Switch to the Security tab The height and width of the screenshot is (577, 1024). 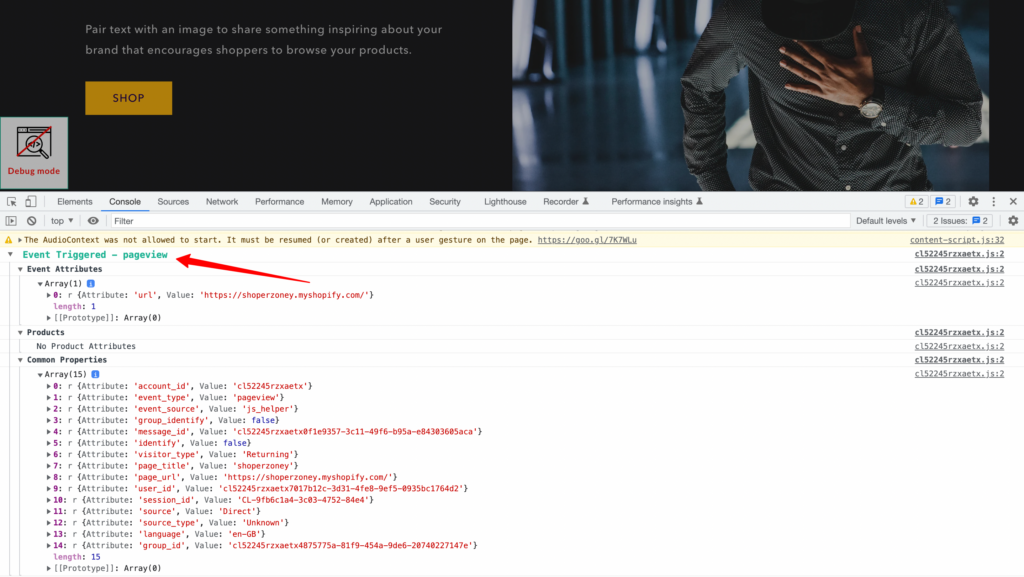pyautogui.click(x=445, y=202)
